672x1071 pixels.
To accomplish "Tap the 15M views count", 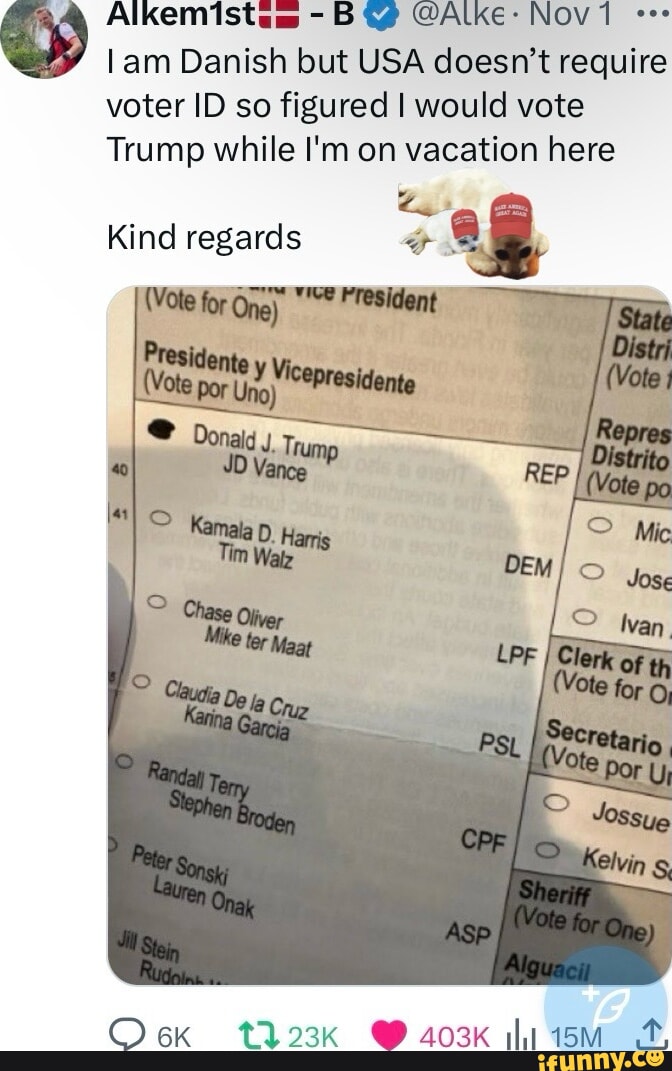I will tap(577, 1038).
